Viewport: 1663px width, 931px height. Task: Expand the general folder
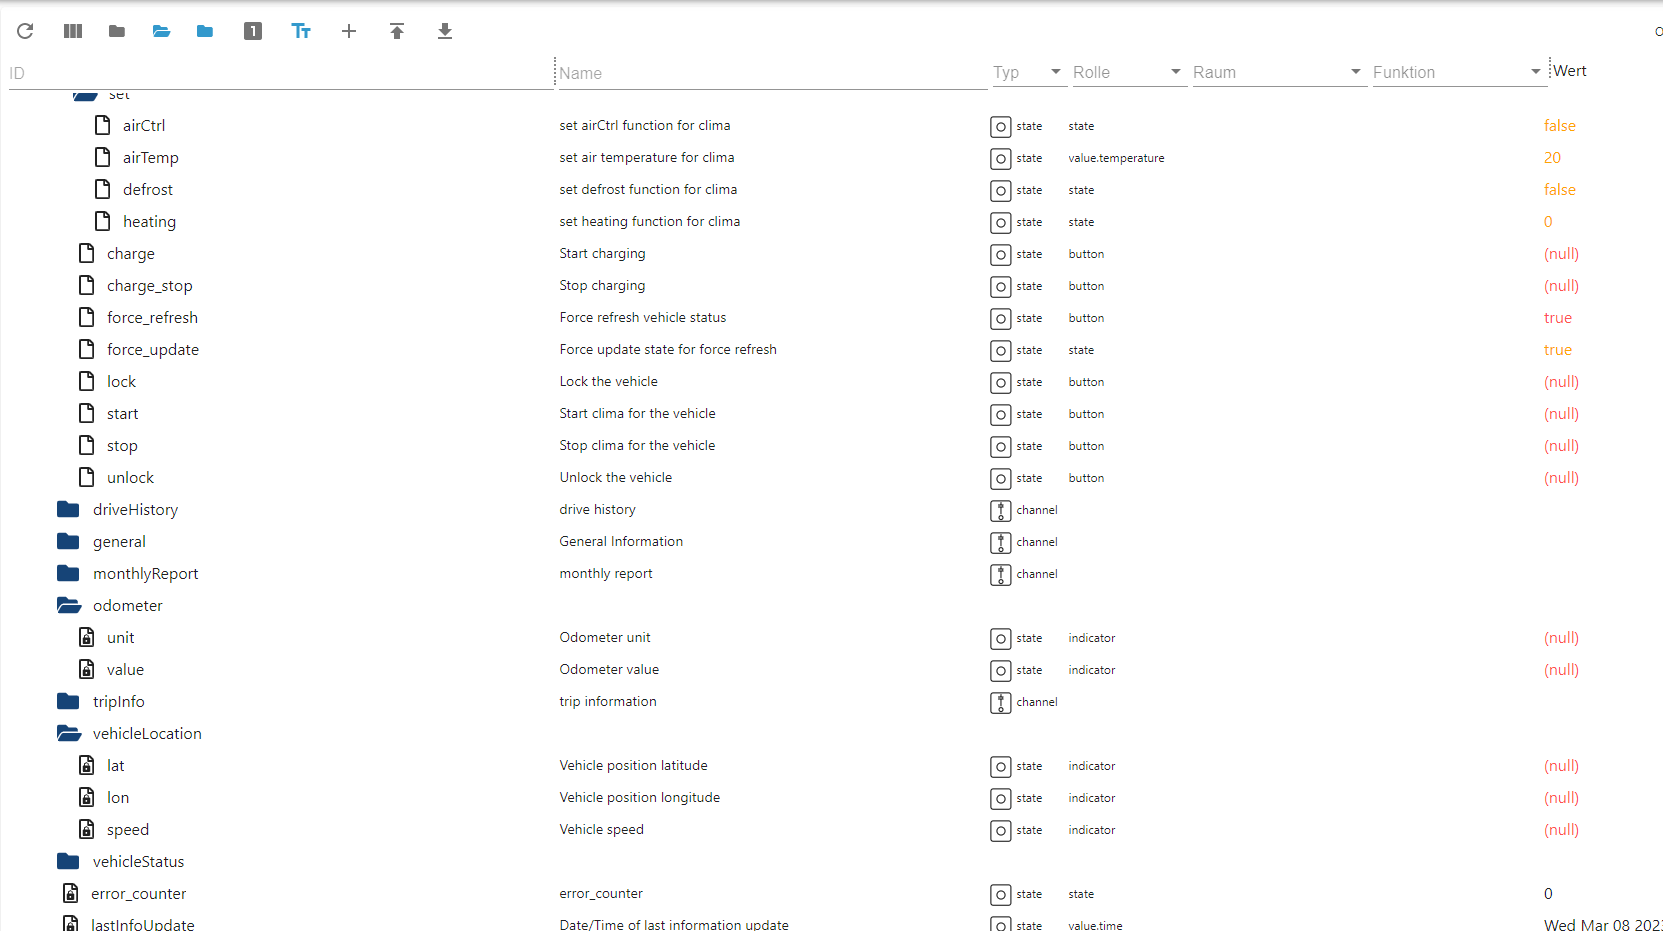click(x=68, y=541)
